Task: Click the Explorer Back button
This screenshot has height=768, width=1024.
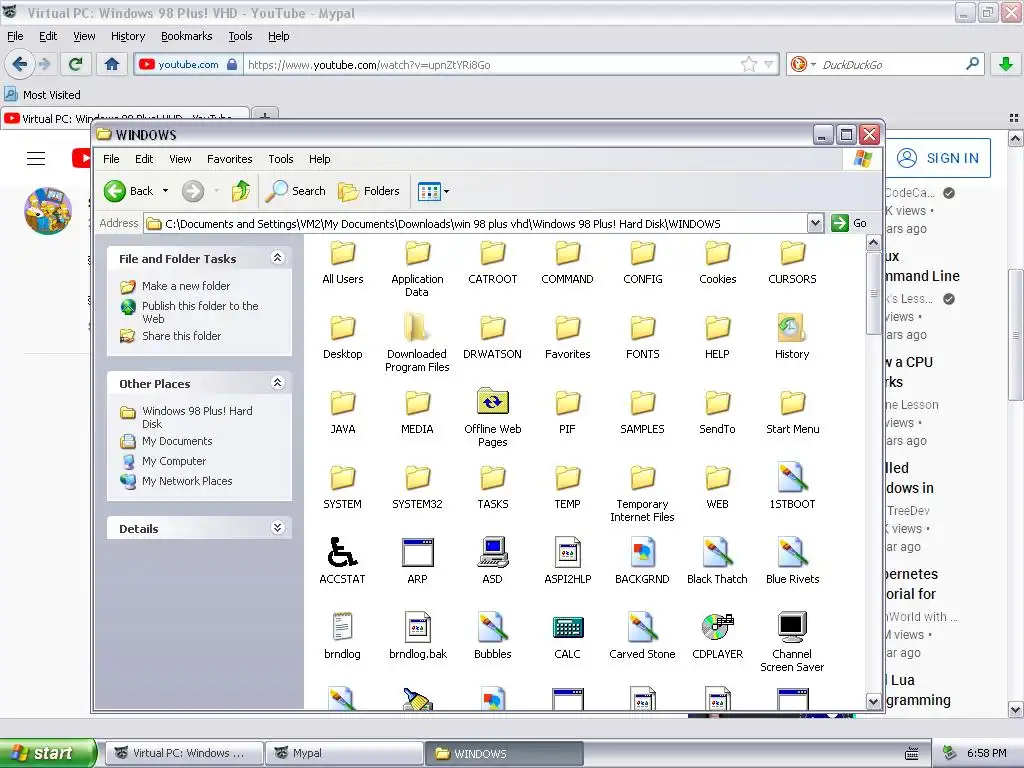Action: click(x=129, y=191)
